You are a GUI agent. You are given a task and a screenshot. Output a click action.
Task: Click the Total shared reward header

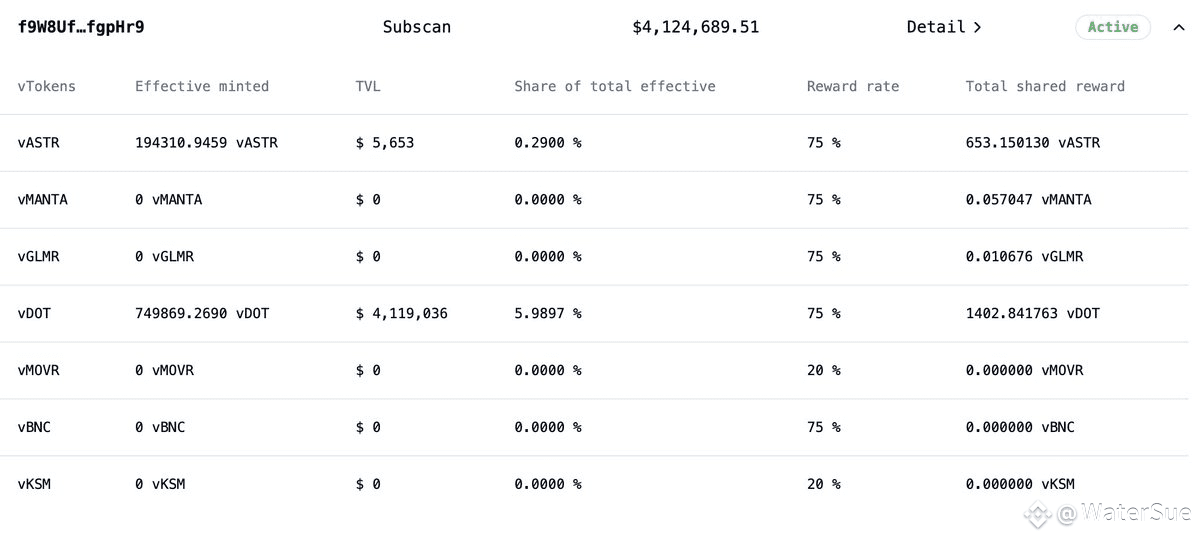click(x=1045, y=86)
